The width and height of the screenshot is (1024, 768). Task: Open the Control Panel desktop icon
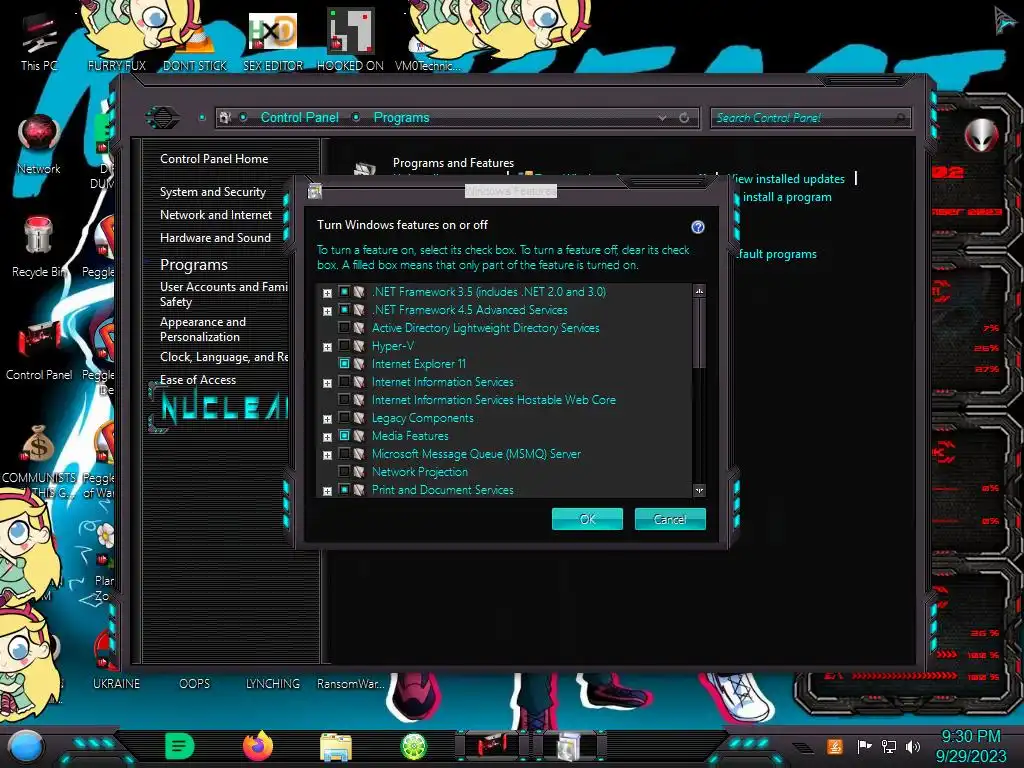(x=39, y=350)
